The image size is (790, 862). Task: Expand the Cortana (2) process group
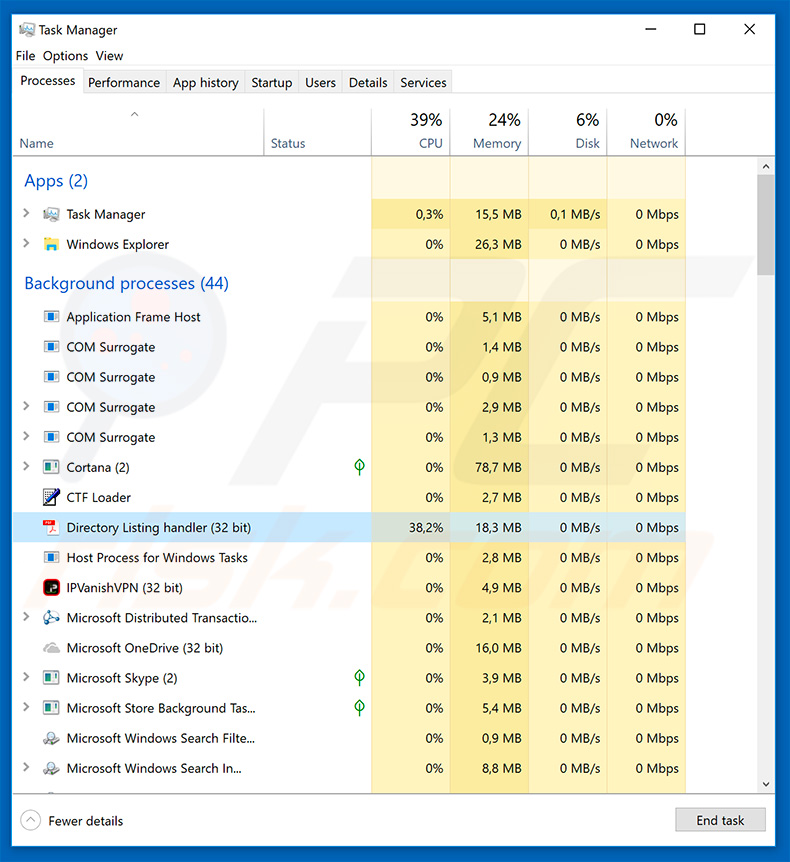pyautogui.click(x=26, y=466)
